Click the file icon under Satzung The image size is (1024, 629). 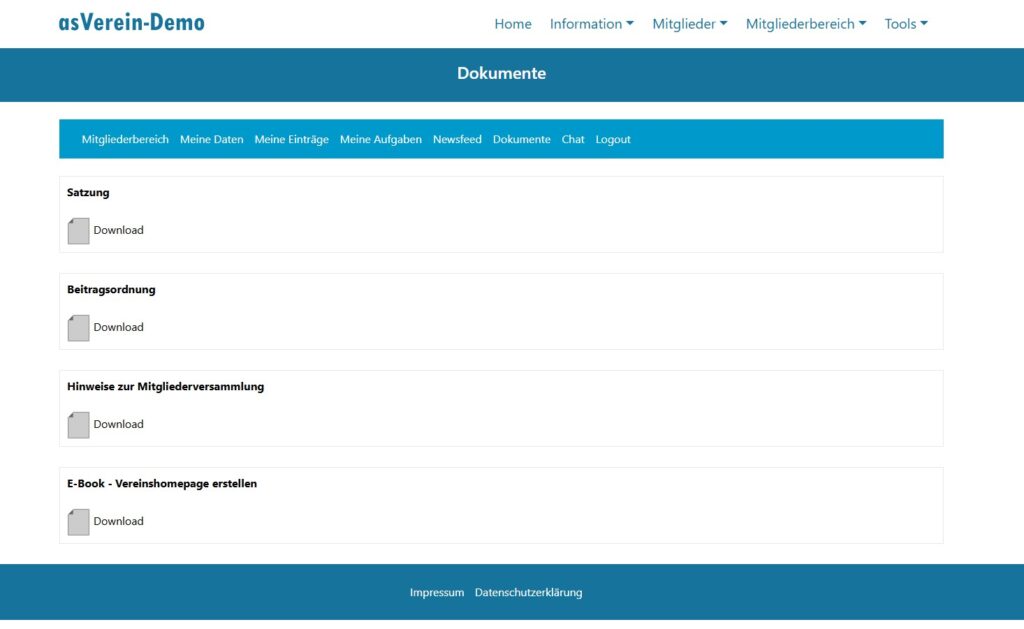pyautogui.click(x=78, y=231)
